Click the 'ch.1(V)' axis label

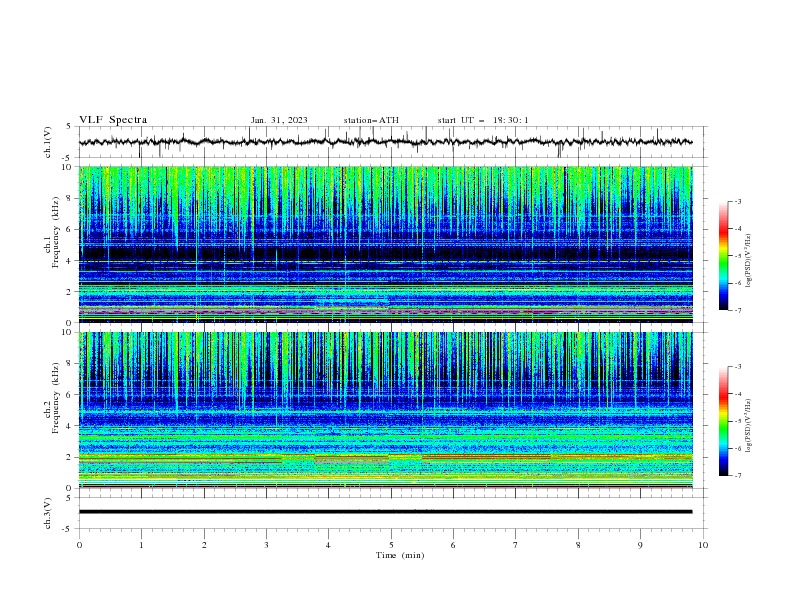click(x=48, y=142)
